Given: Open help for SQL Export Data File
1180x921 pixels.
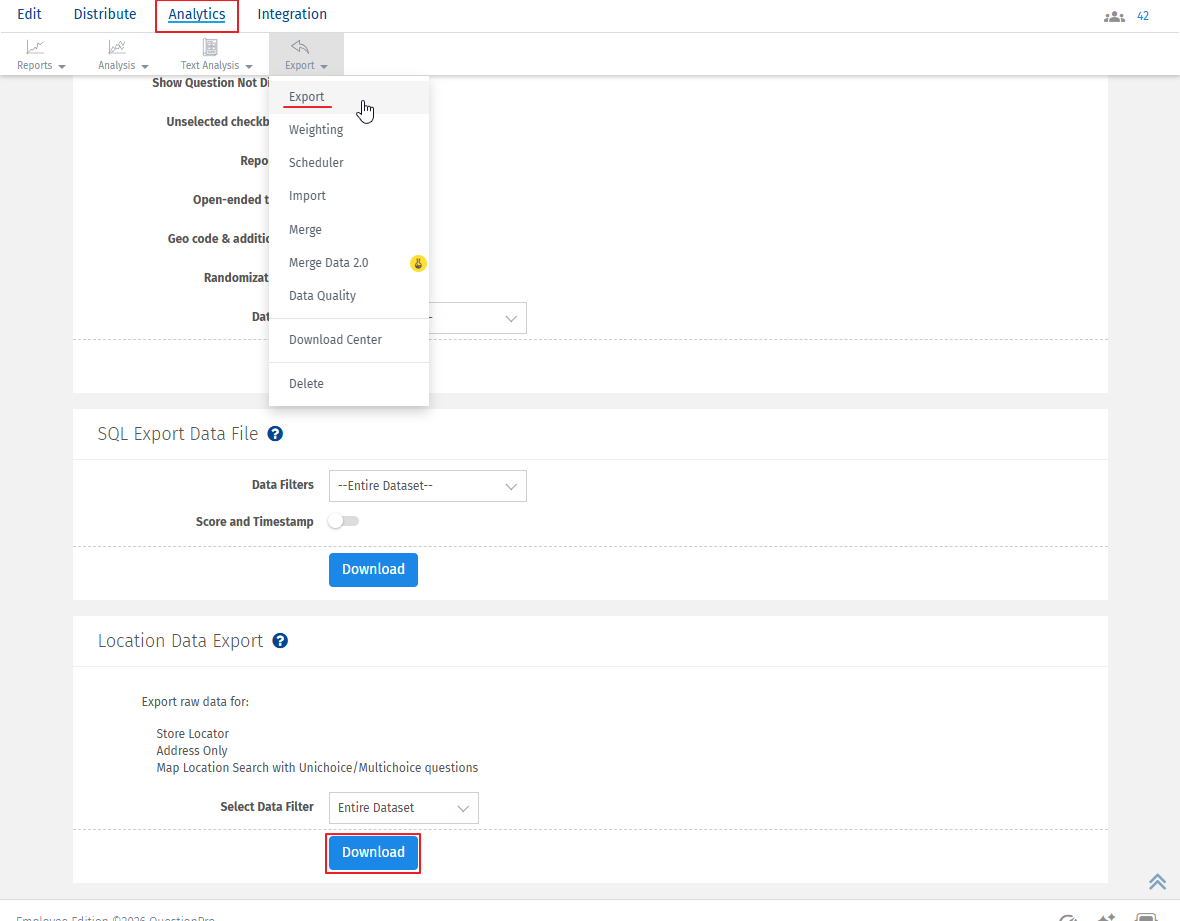Looking at the screenshot, I should click(x=275, y=434).
